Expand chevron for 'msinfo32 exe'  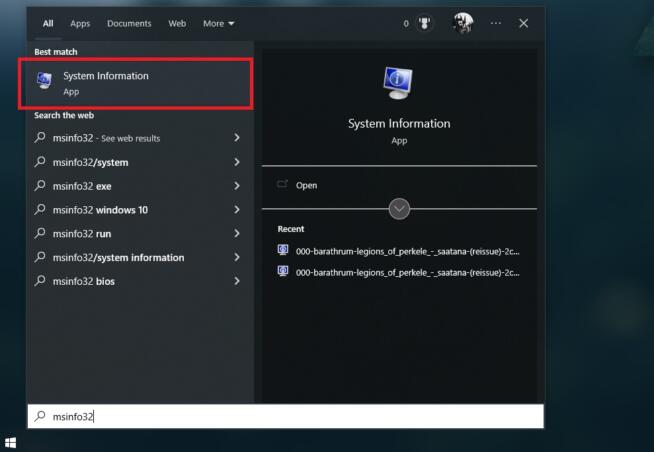tap(237, 186)
